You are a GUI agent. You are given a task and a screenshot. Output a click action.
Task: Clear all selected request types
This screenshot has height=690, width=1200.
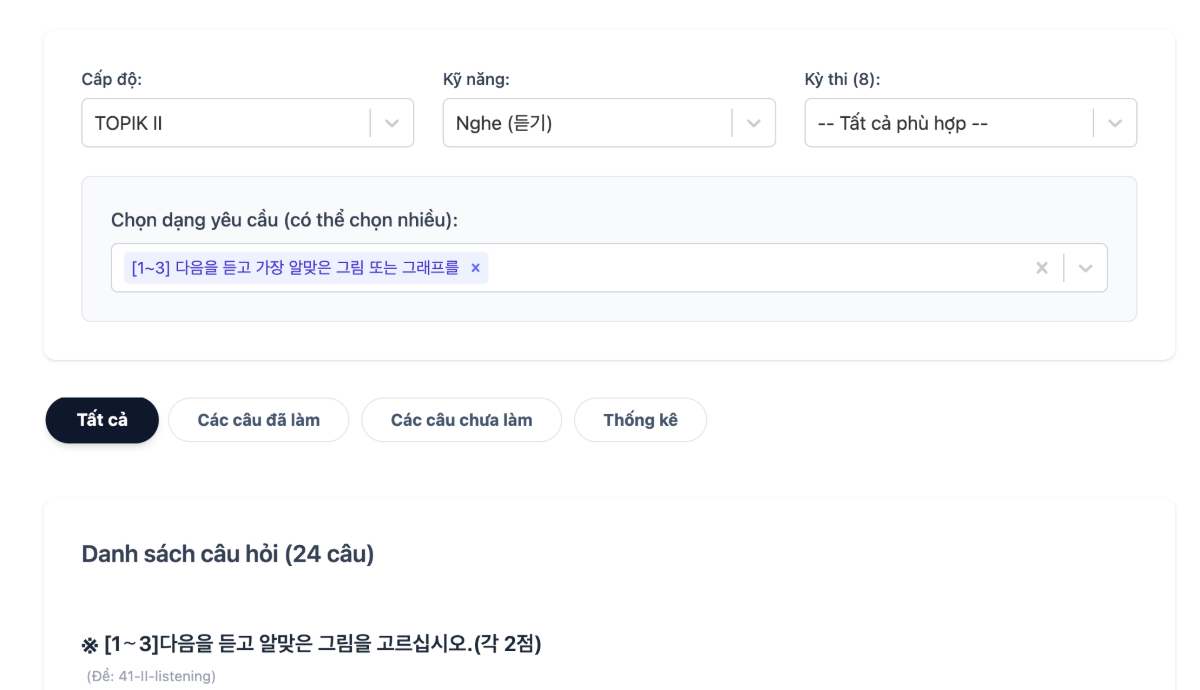tap(1041, 268)
